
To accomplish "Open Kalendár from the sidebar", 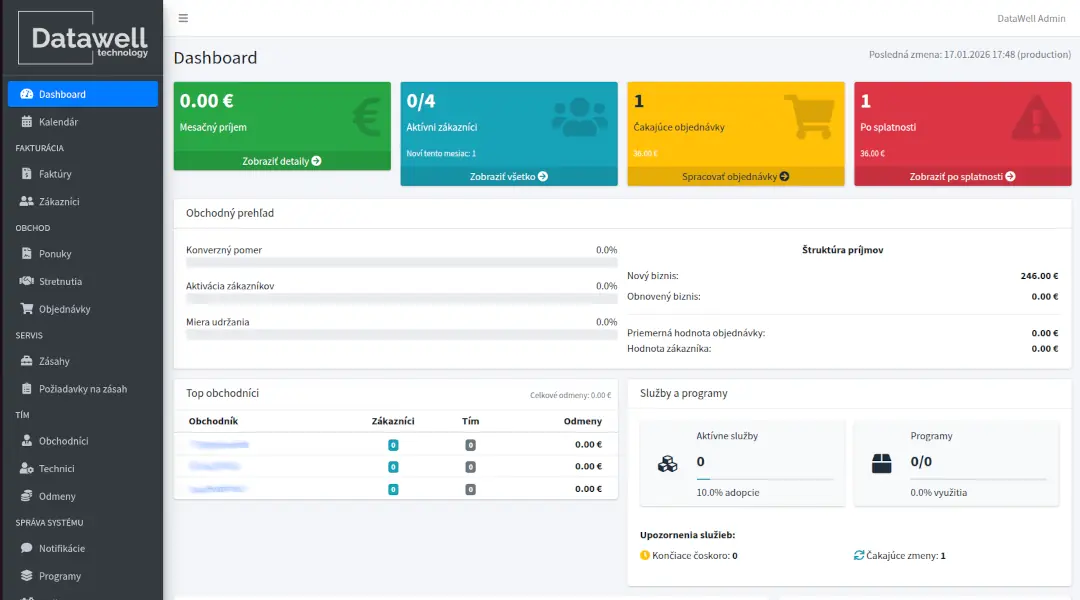I will (x=58, y=122).
